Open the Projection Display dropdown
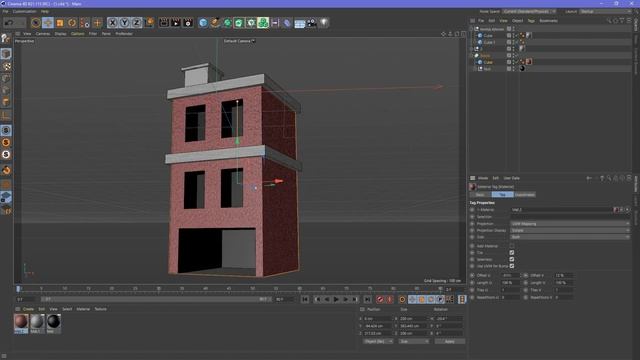Viewport: 640px width, 360px height. click(570, 230)
